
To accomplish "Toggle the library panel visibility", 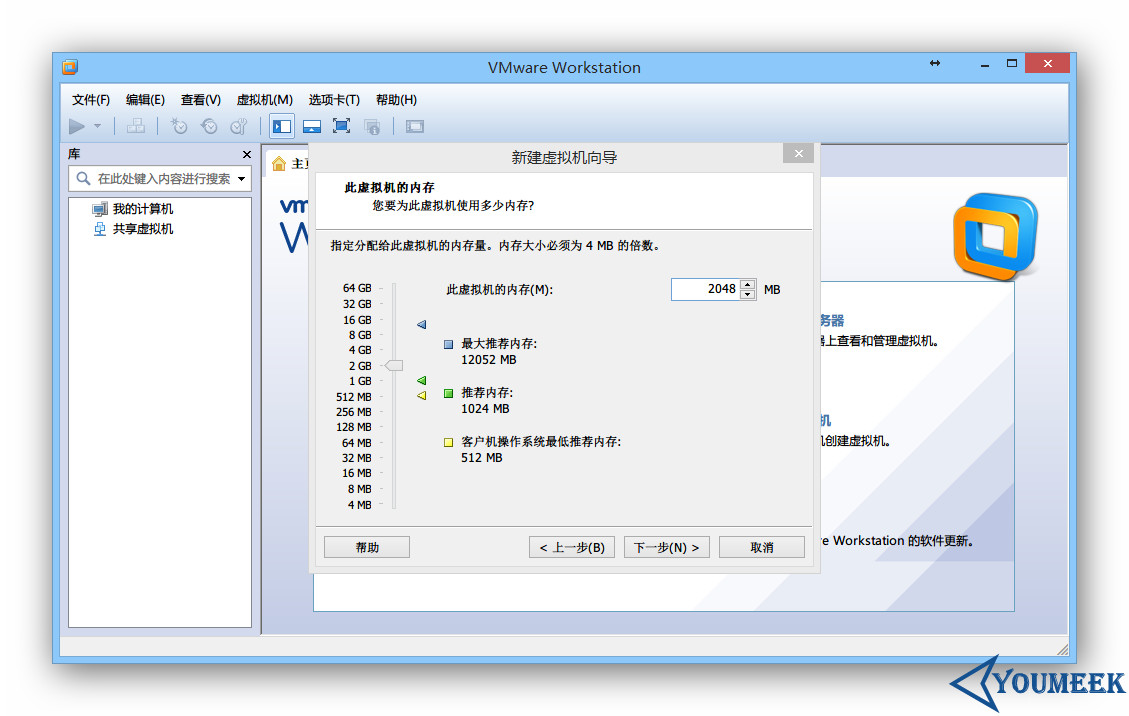I will tap(281, 125).
